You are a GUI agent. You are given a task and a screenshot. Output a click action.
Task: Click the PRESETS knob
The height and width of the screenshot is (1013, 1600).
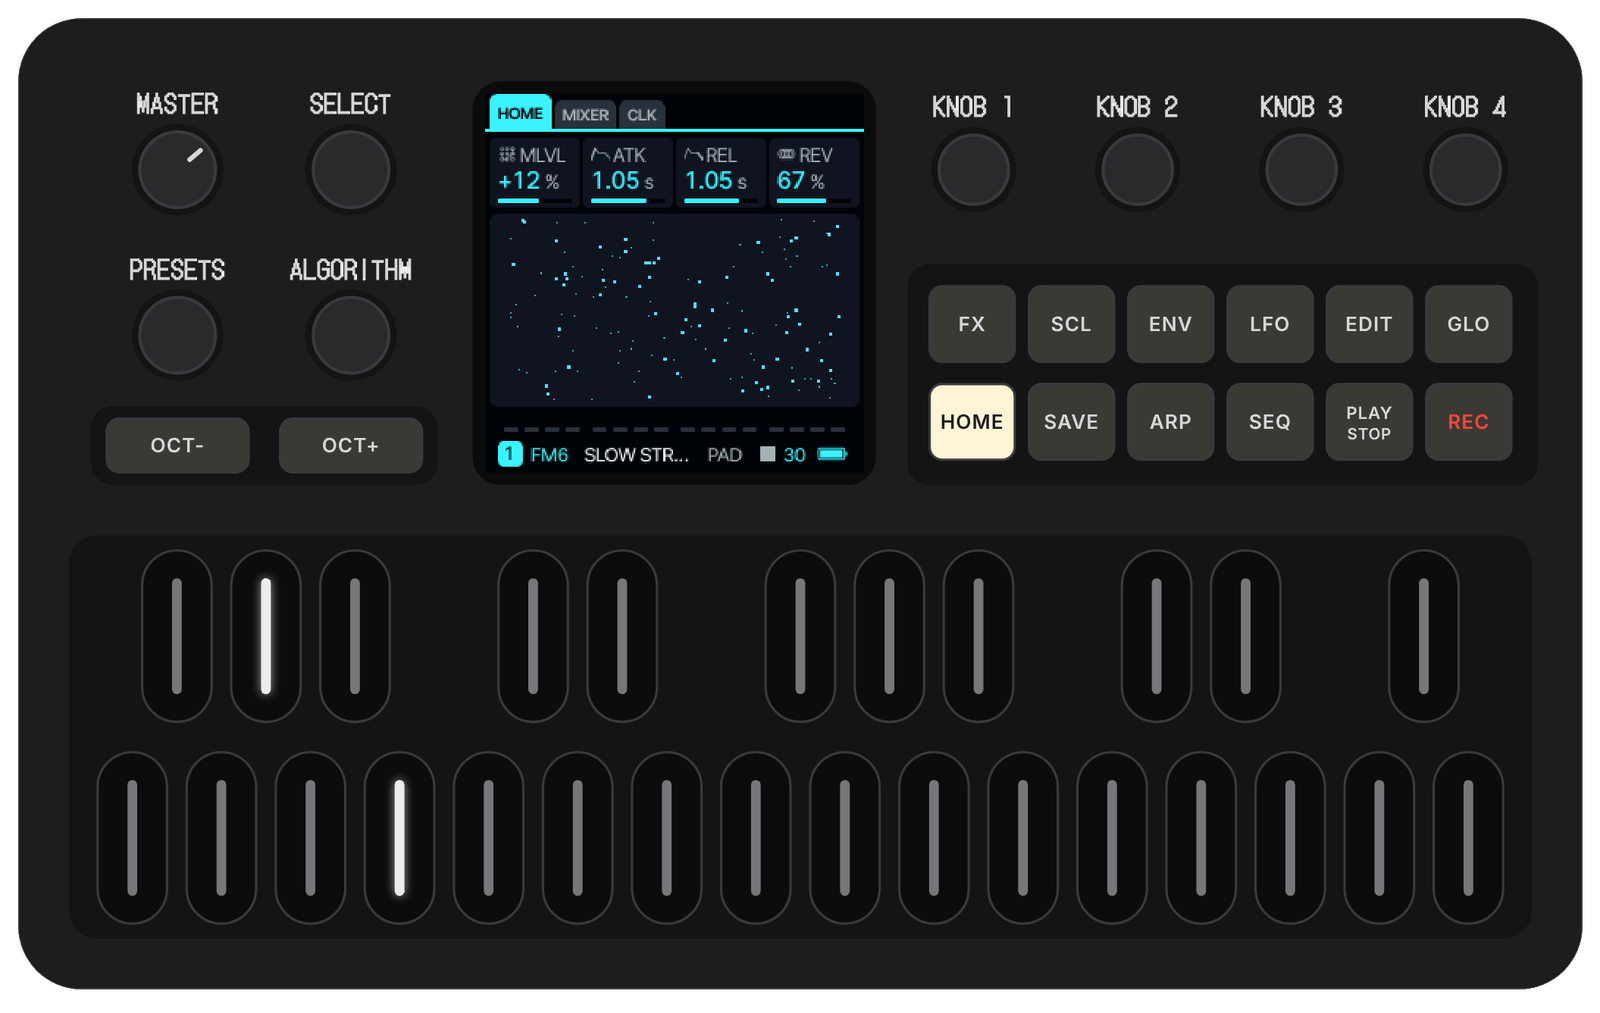(177, 336)
